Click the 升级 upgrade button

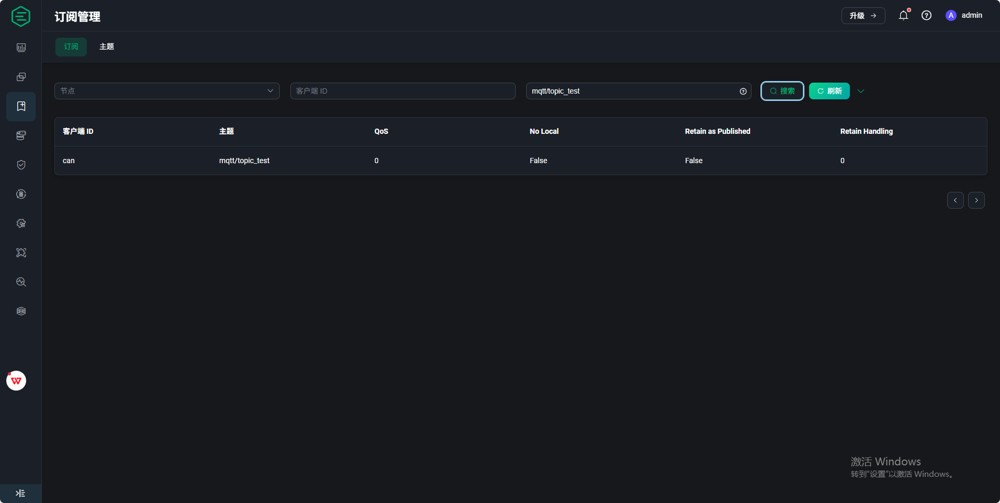(x=863, y=15)
